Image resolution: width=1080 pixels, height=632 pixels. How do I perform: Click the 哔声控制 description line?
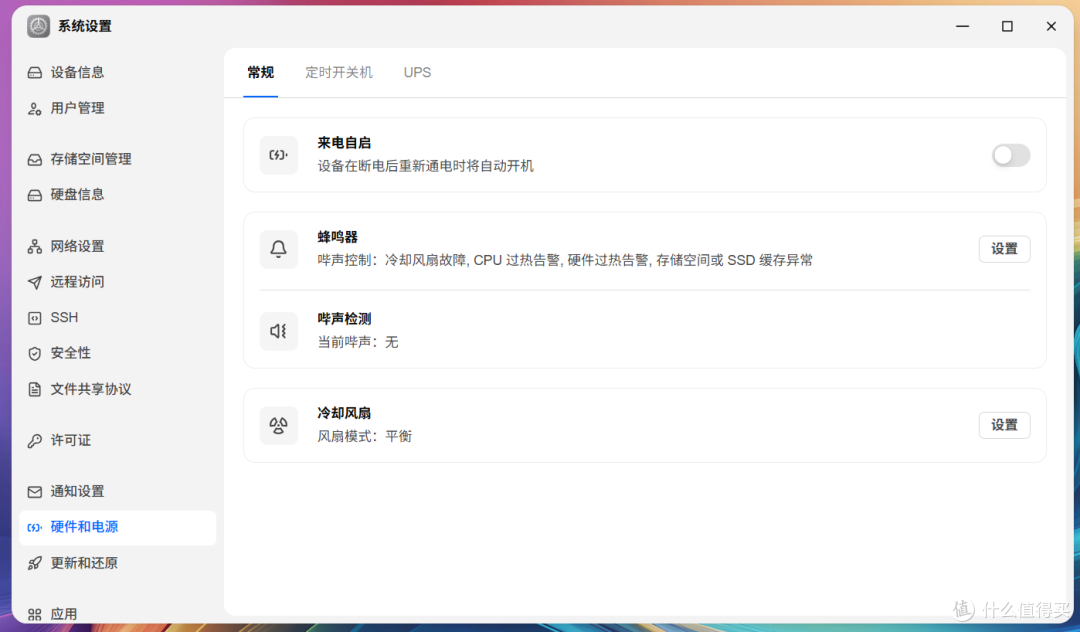point(565,260)
